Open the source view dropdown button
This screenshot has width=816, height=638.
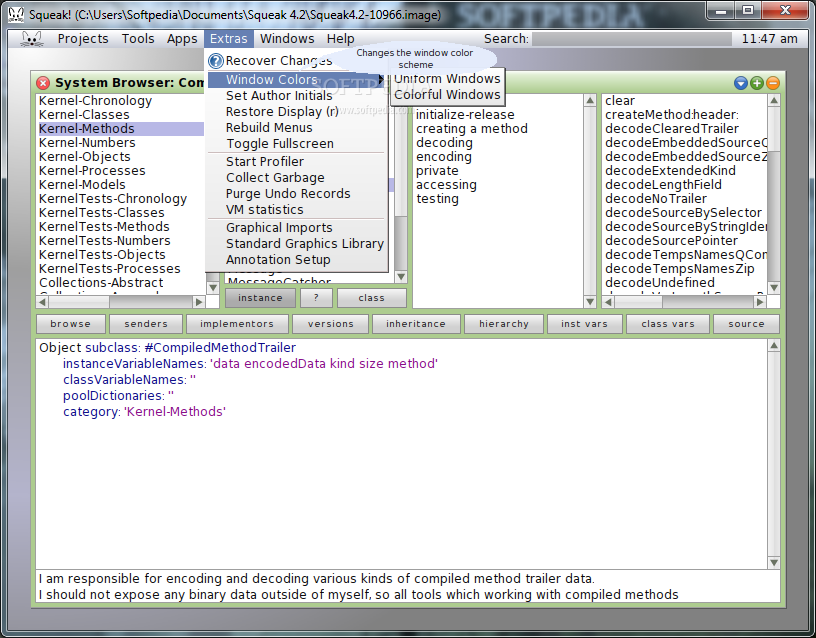click(746, 324)
